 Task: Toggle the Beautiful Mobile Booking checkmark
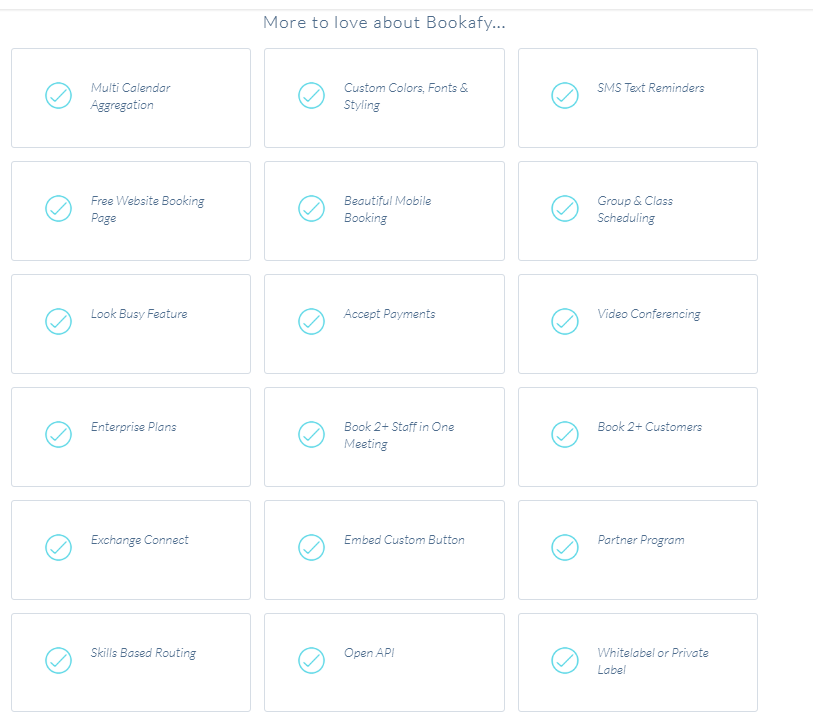tap(311, 209)
